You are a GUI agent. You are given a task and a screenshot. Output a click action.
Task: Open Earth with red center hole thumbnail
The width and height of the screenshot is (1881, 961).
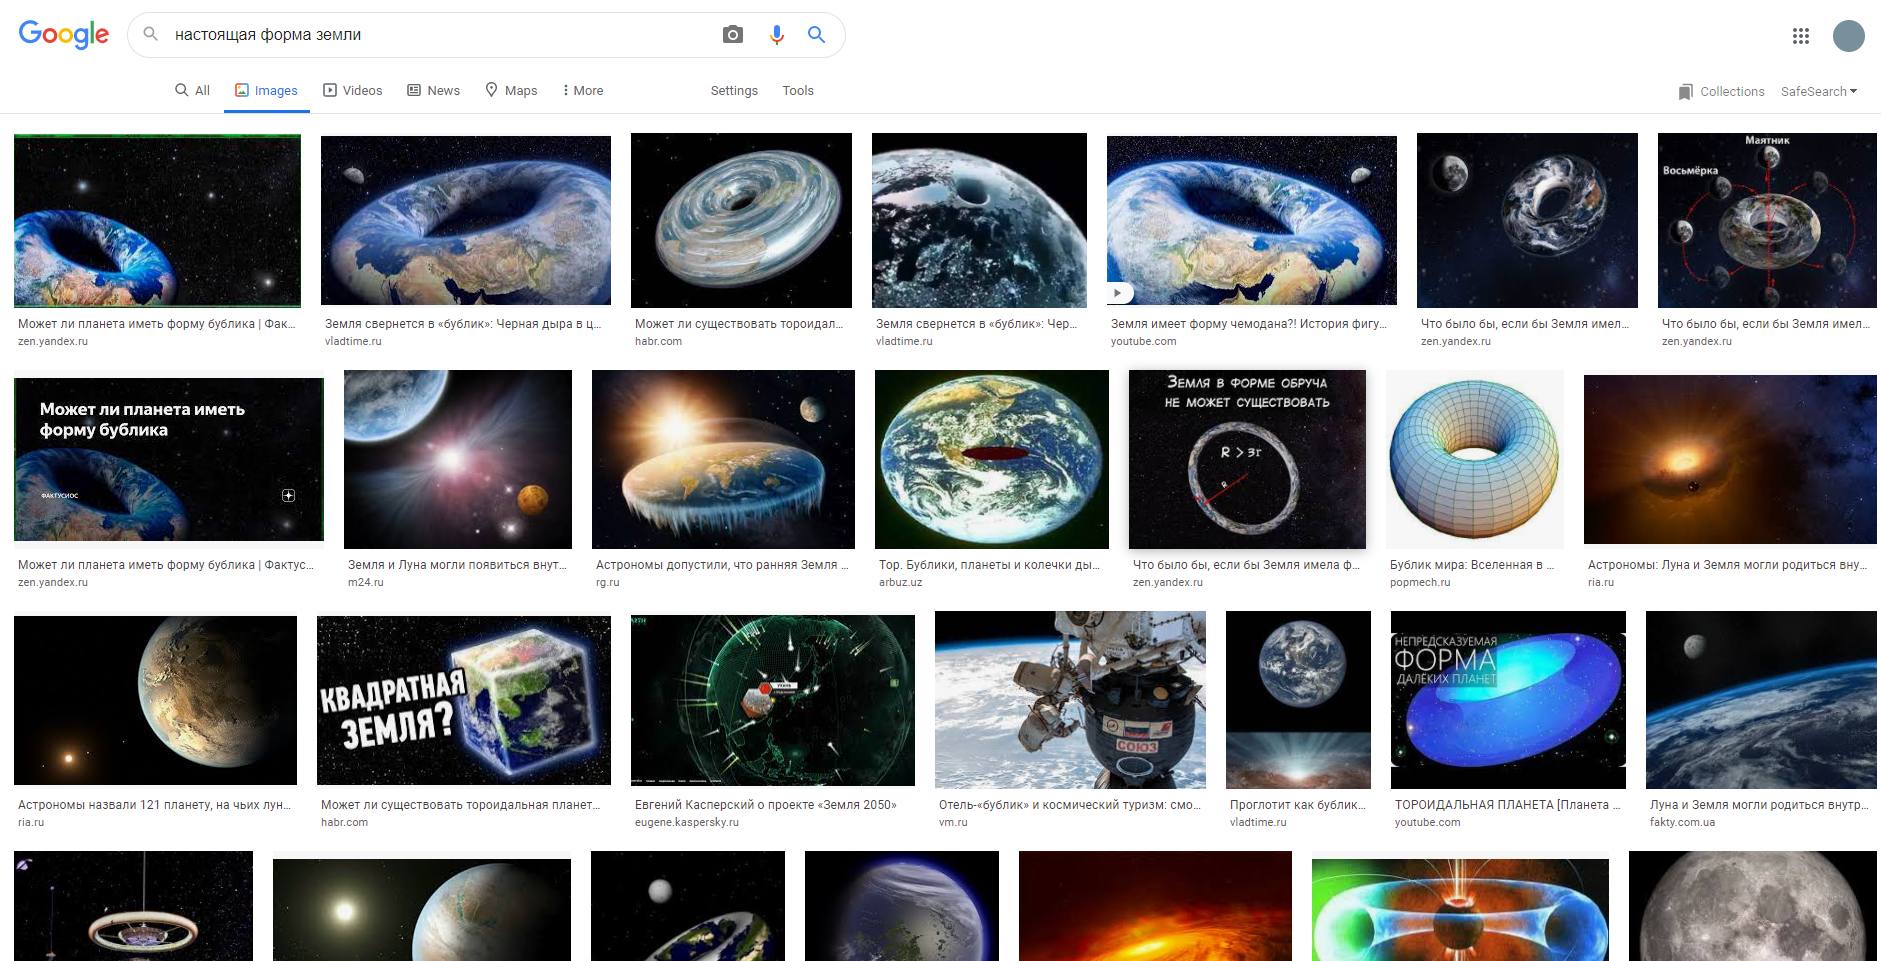[992, 459]
